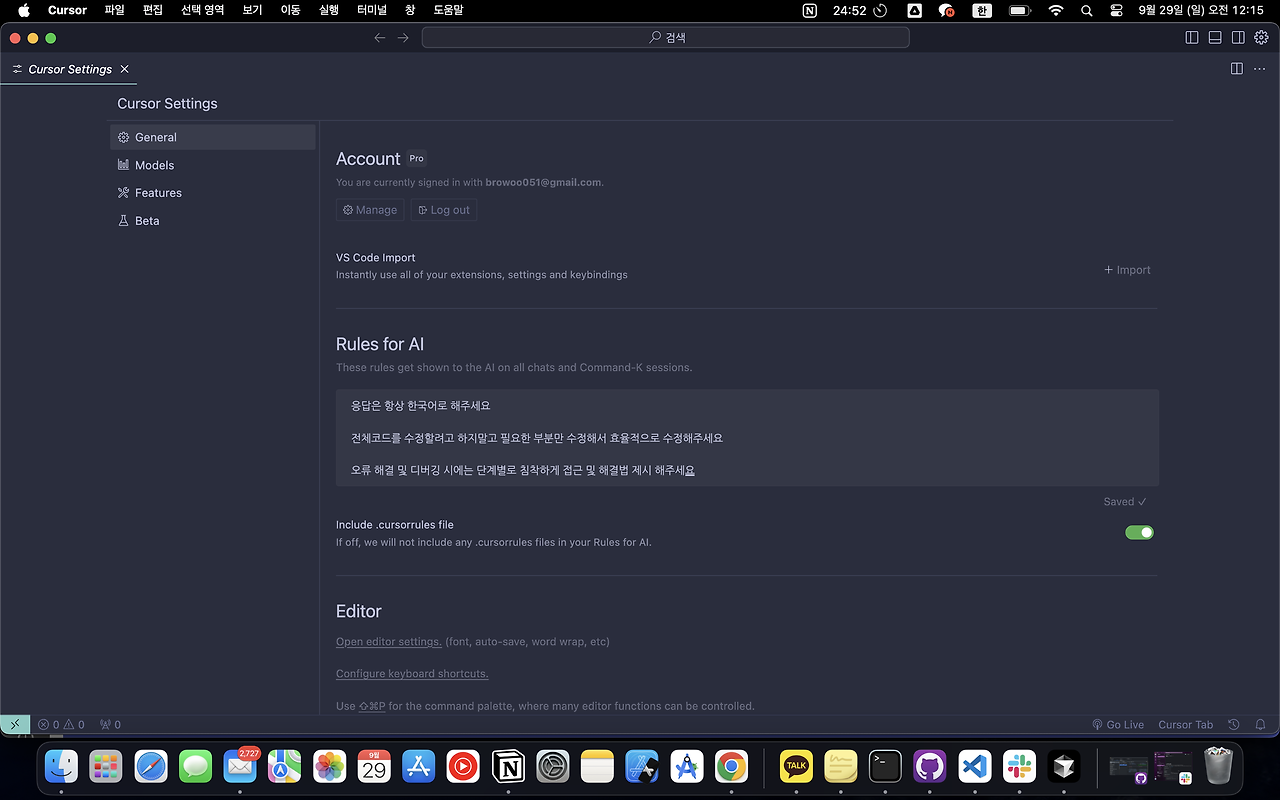The image size is (1280, 800).
Task: Launch Visual Studio Code from the Dock
Action: (975, 767)
